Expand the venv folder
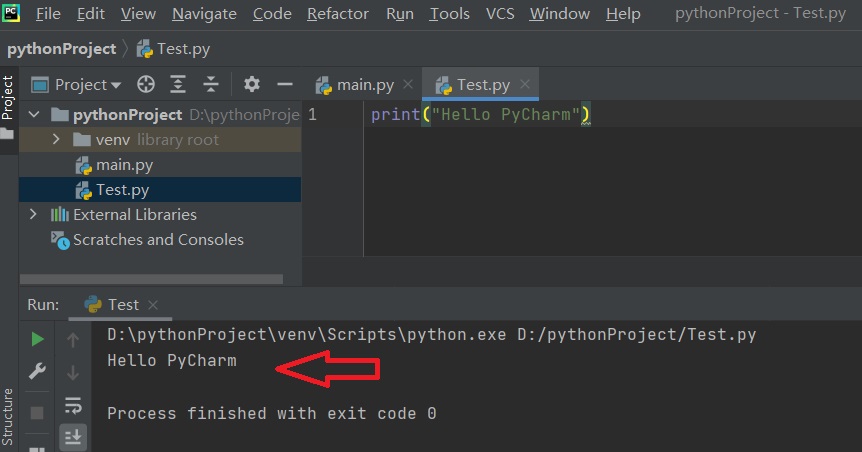The image size is (862, 452). 56,139
